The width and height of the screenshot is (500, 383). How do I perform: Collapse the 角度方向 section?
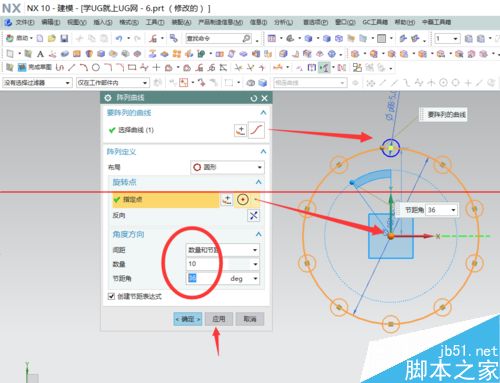259,234
